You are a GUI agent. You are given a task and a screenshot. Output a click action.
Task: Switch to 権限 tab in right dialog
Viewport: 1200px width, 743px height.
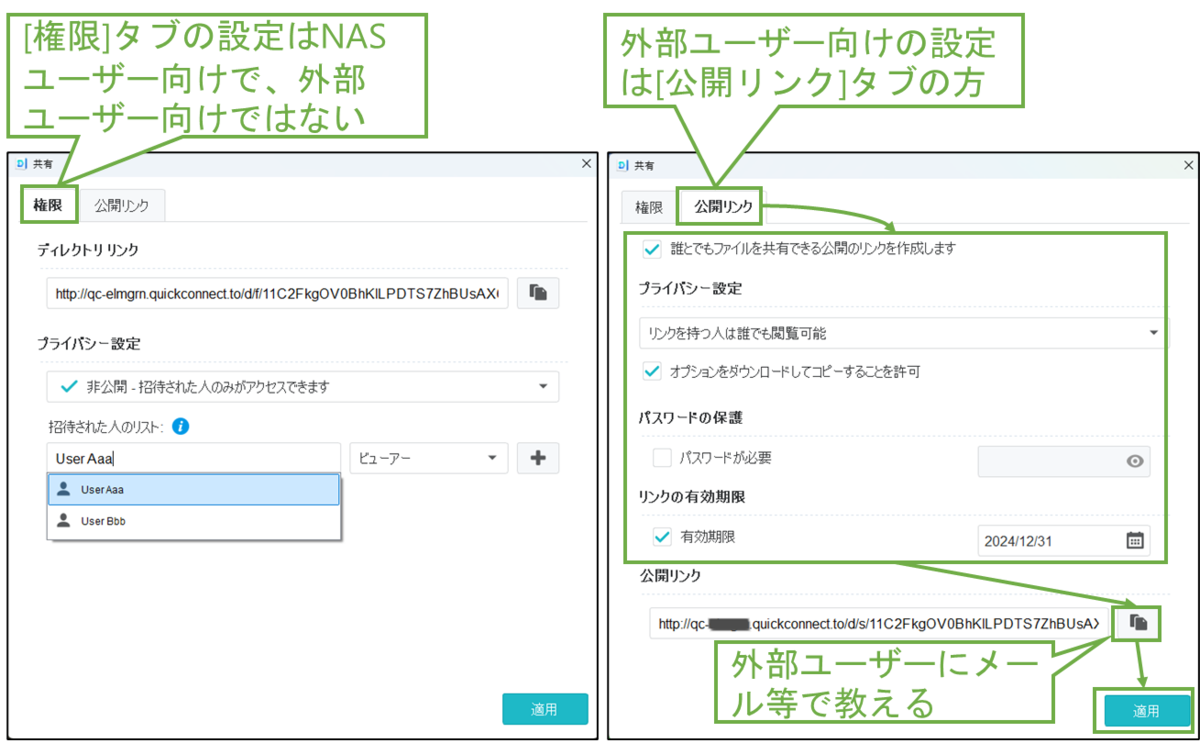(x=649, y=207)
